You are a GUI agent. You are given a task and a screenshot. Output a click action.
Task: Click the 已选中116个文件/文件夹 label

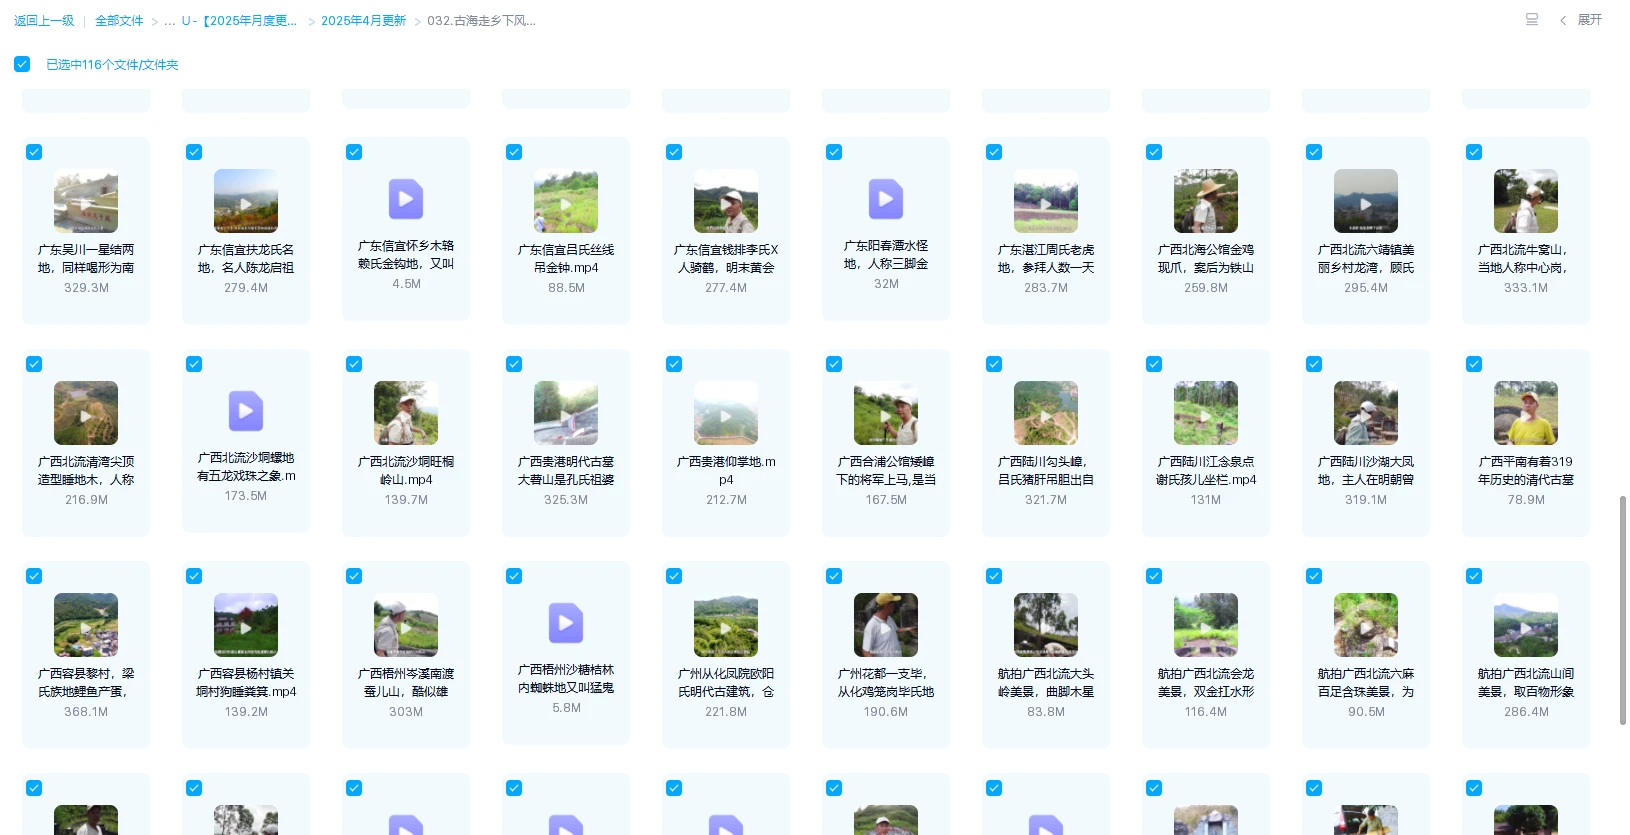(112, 65)
